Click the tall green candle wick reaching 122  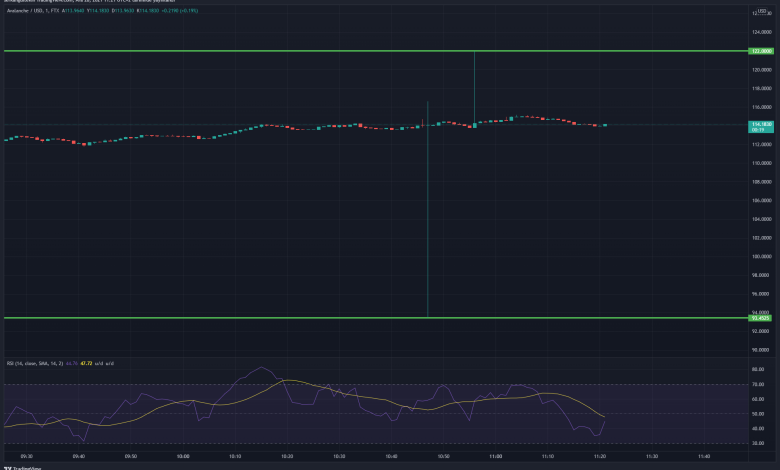[474, 85]
